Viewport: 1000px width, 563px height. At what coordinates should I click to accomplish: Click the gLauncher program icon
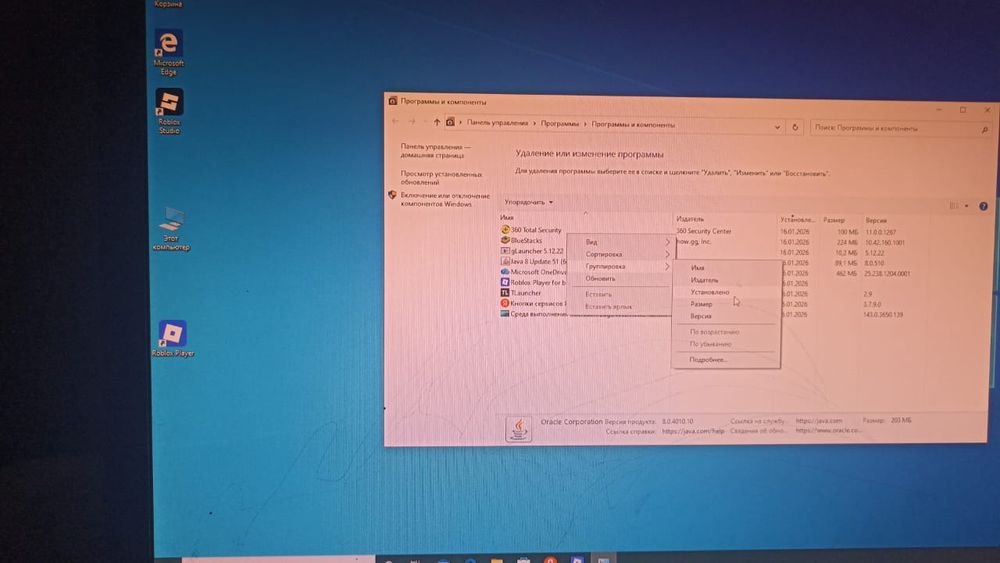click(505, 251)
